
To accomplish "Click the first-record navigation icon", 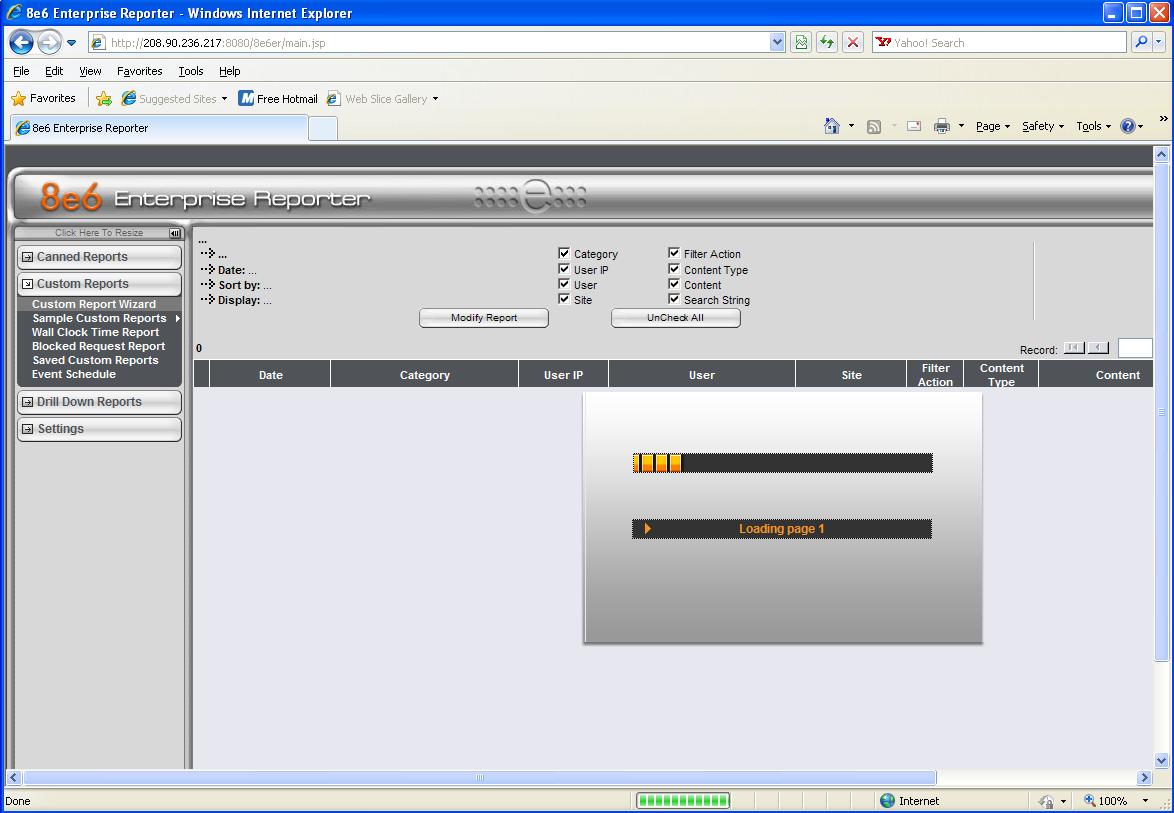I will (x=1074, y=348).
